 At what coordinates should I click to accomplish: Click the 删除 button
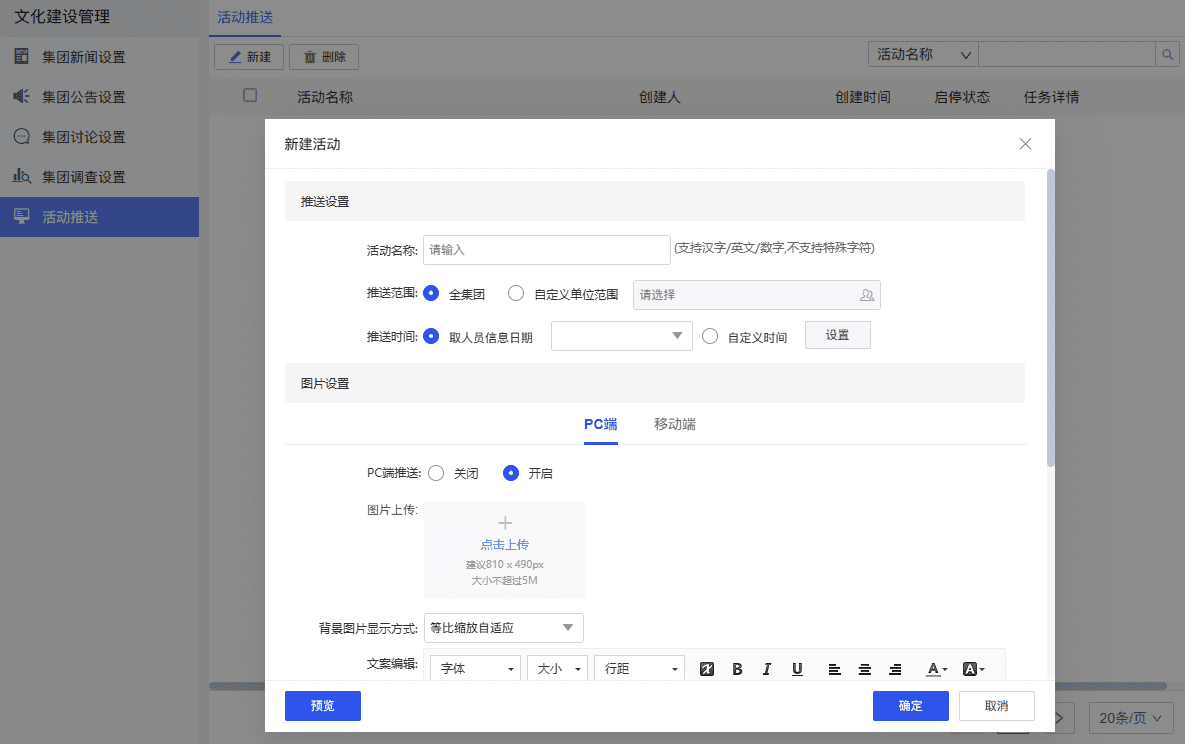(324, 57)
